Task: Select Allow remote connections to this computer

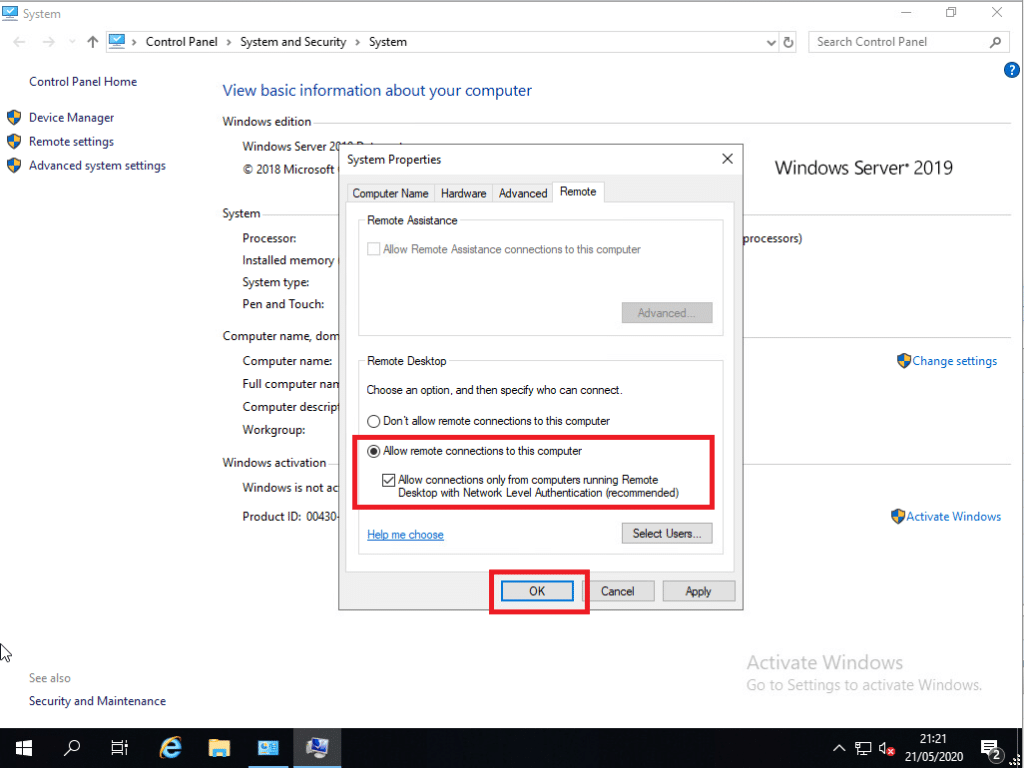Action: 374,451
